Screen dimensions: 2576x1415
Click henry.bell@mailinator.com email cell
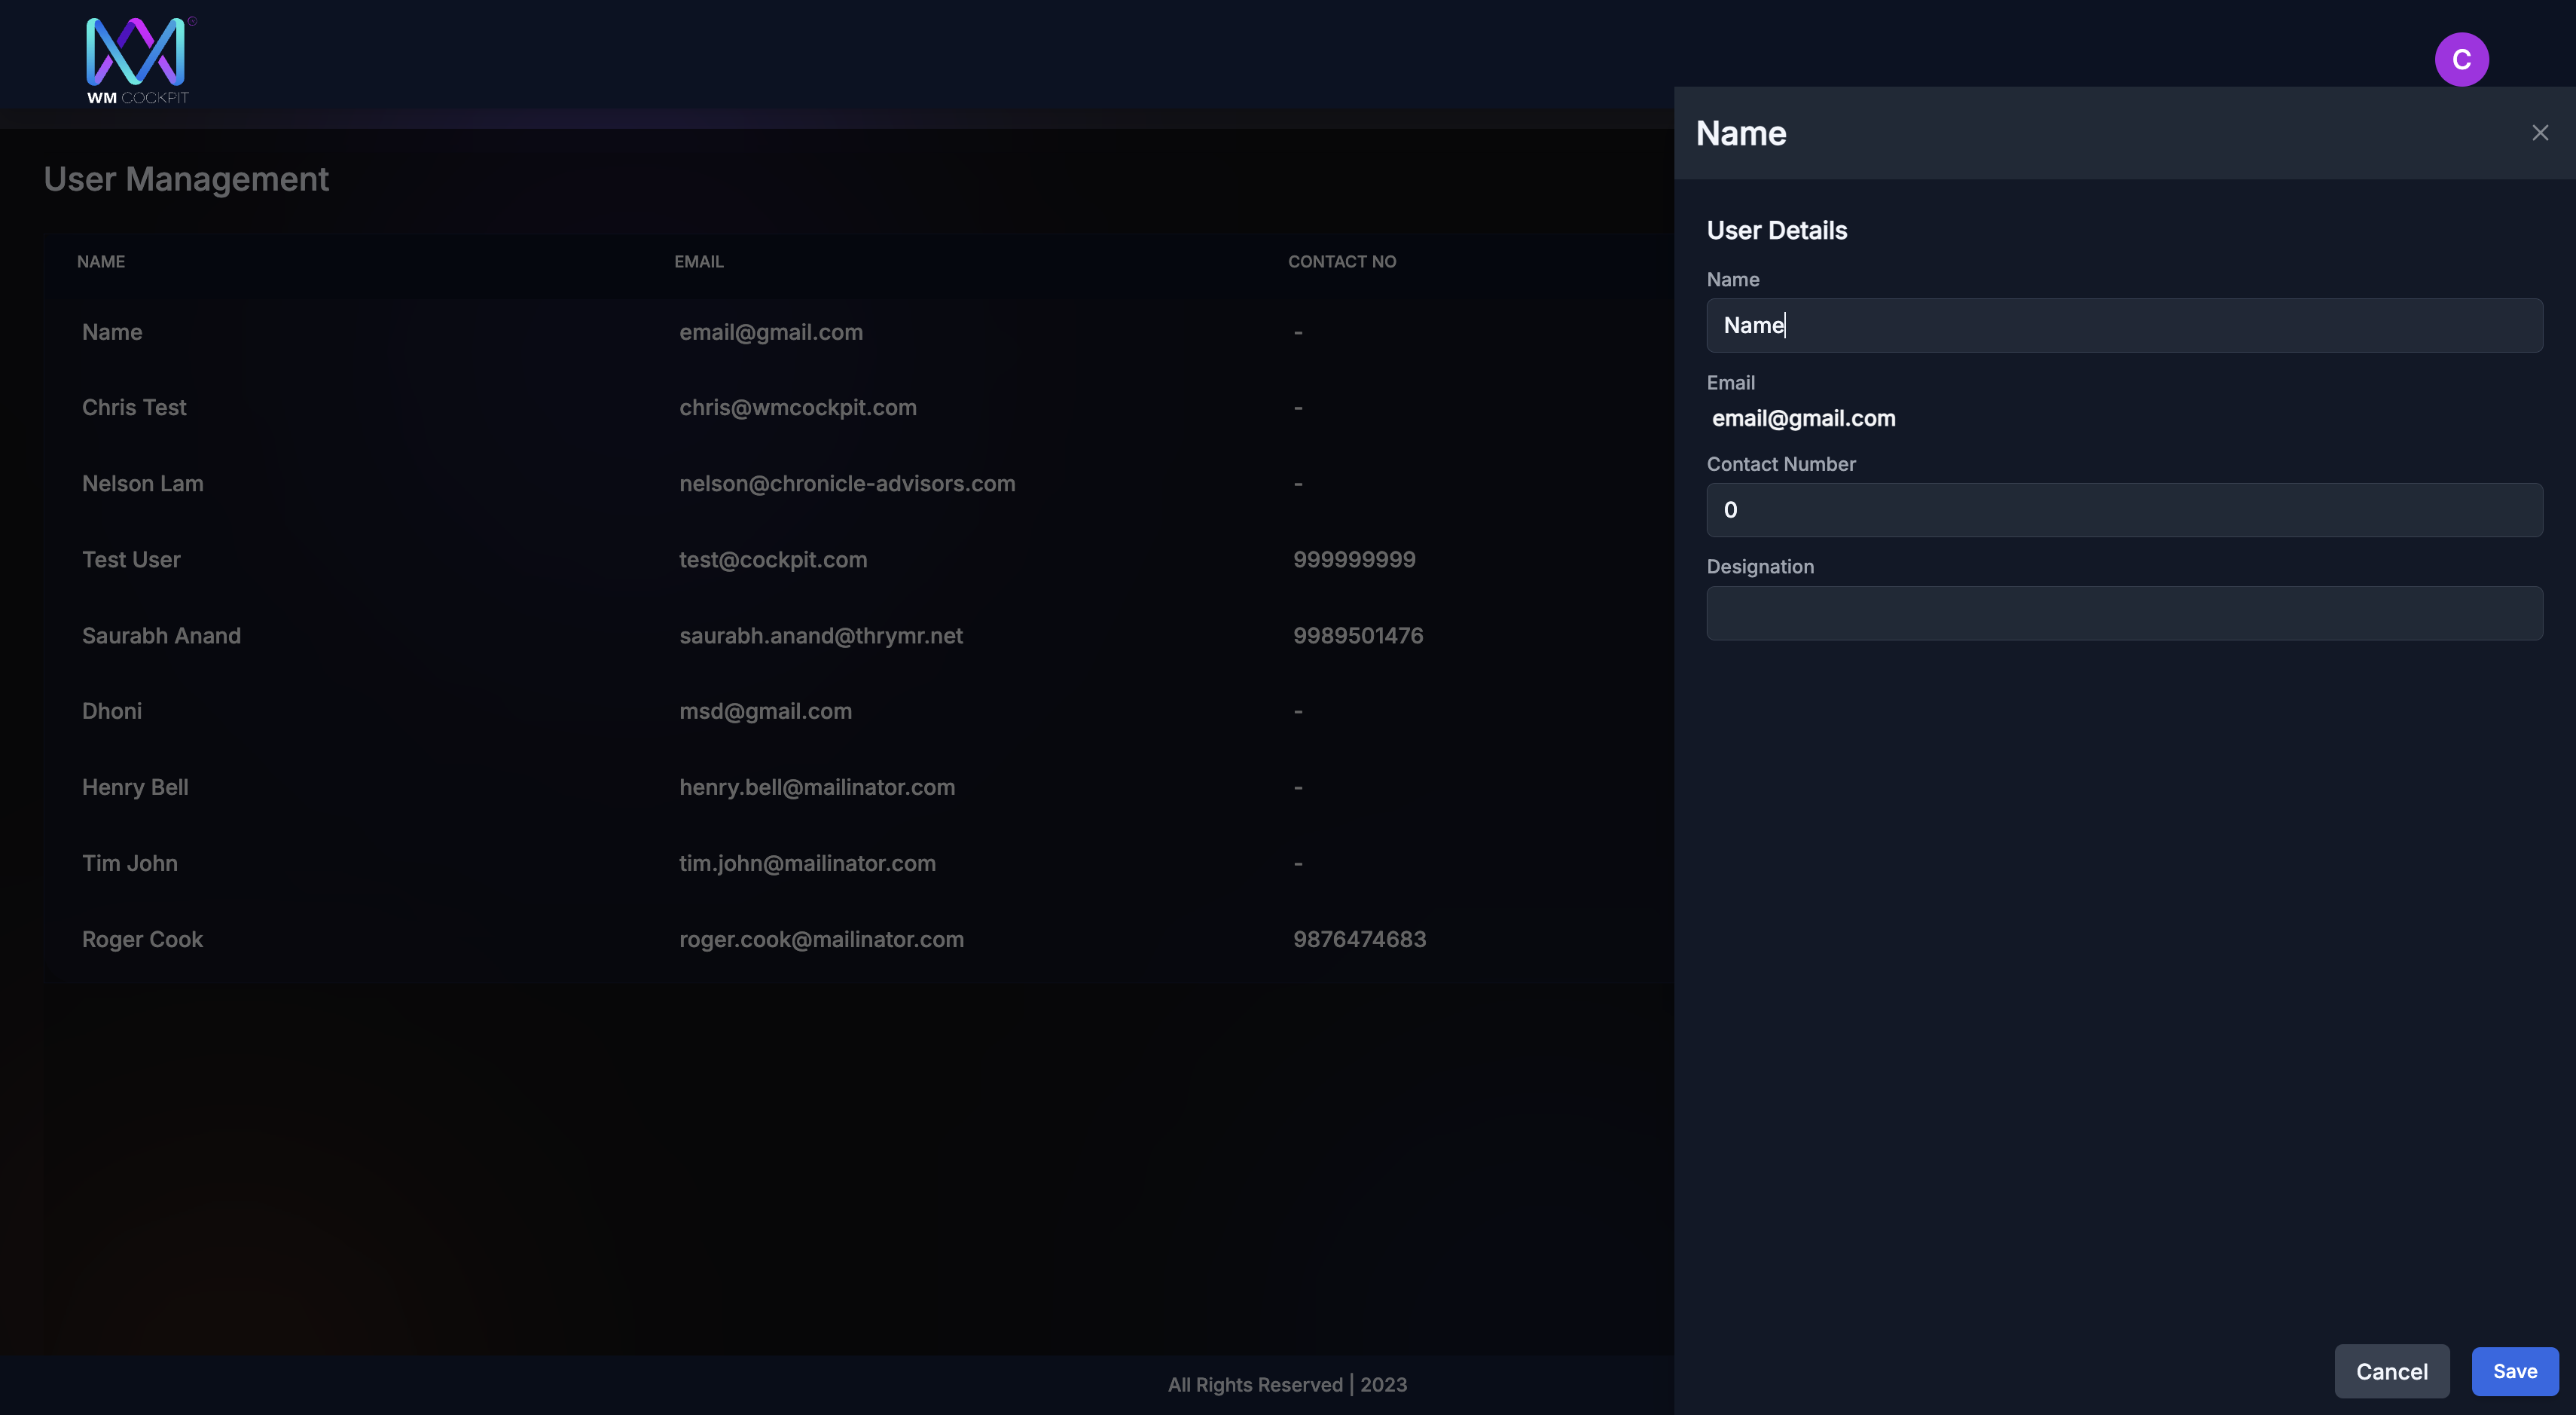(816, 787)
